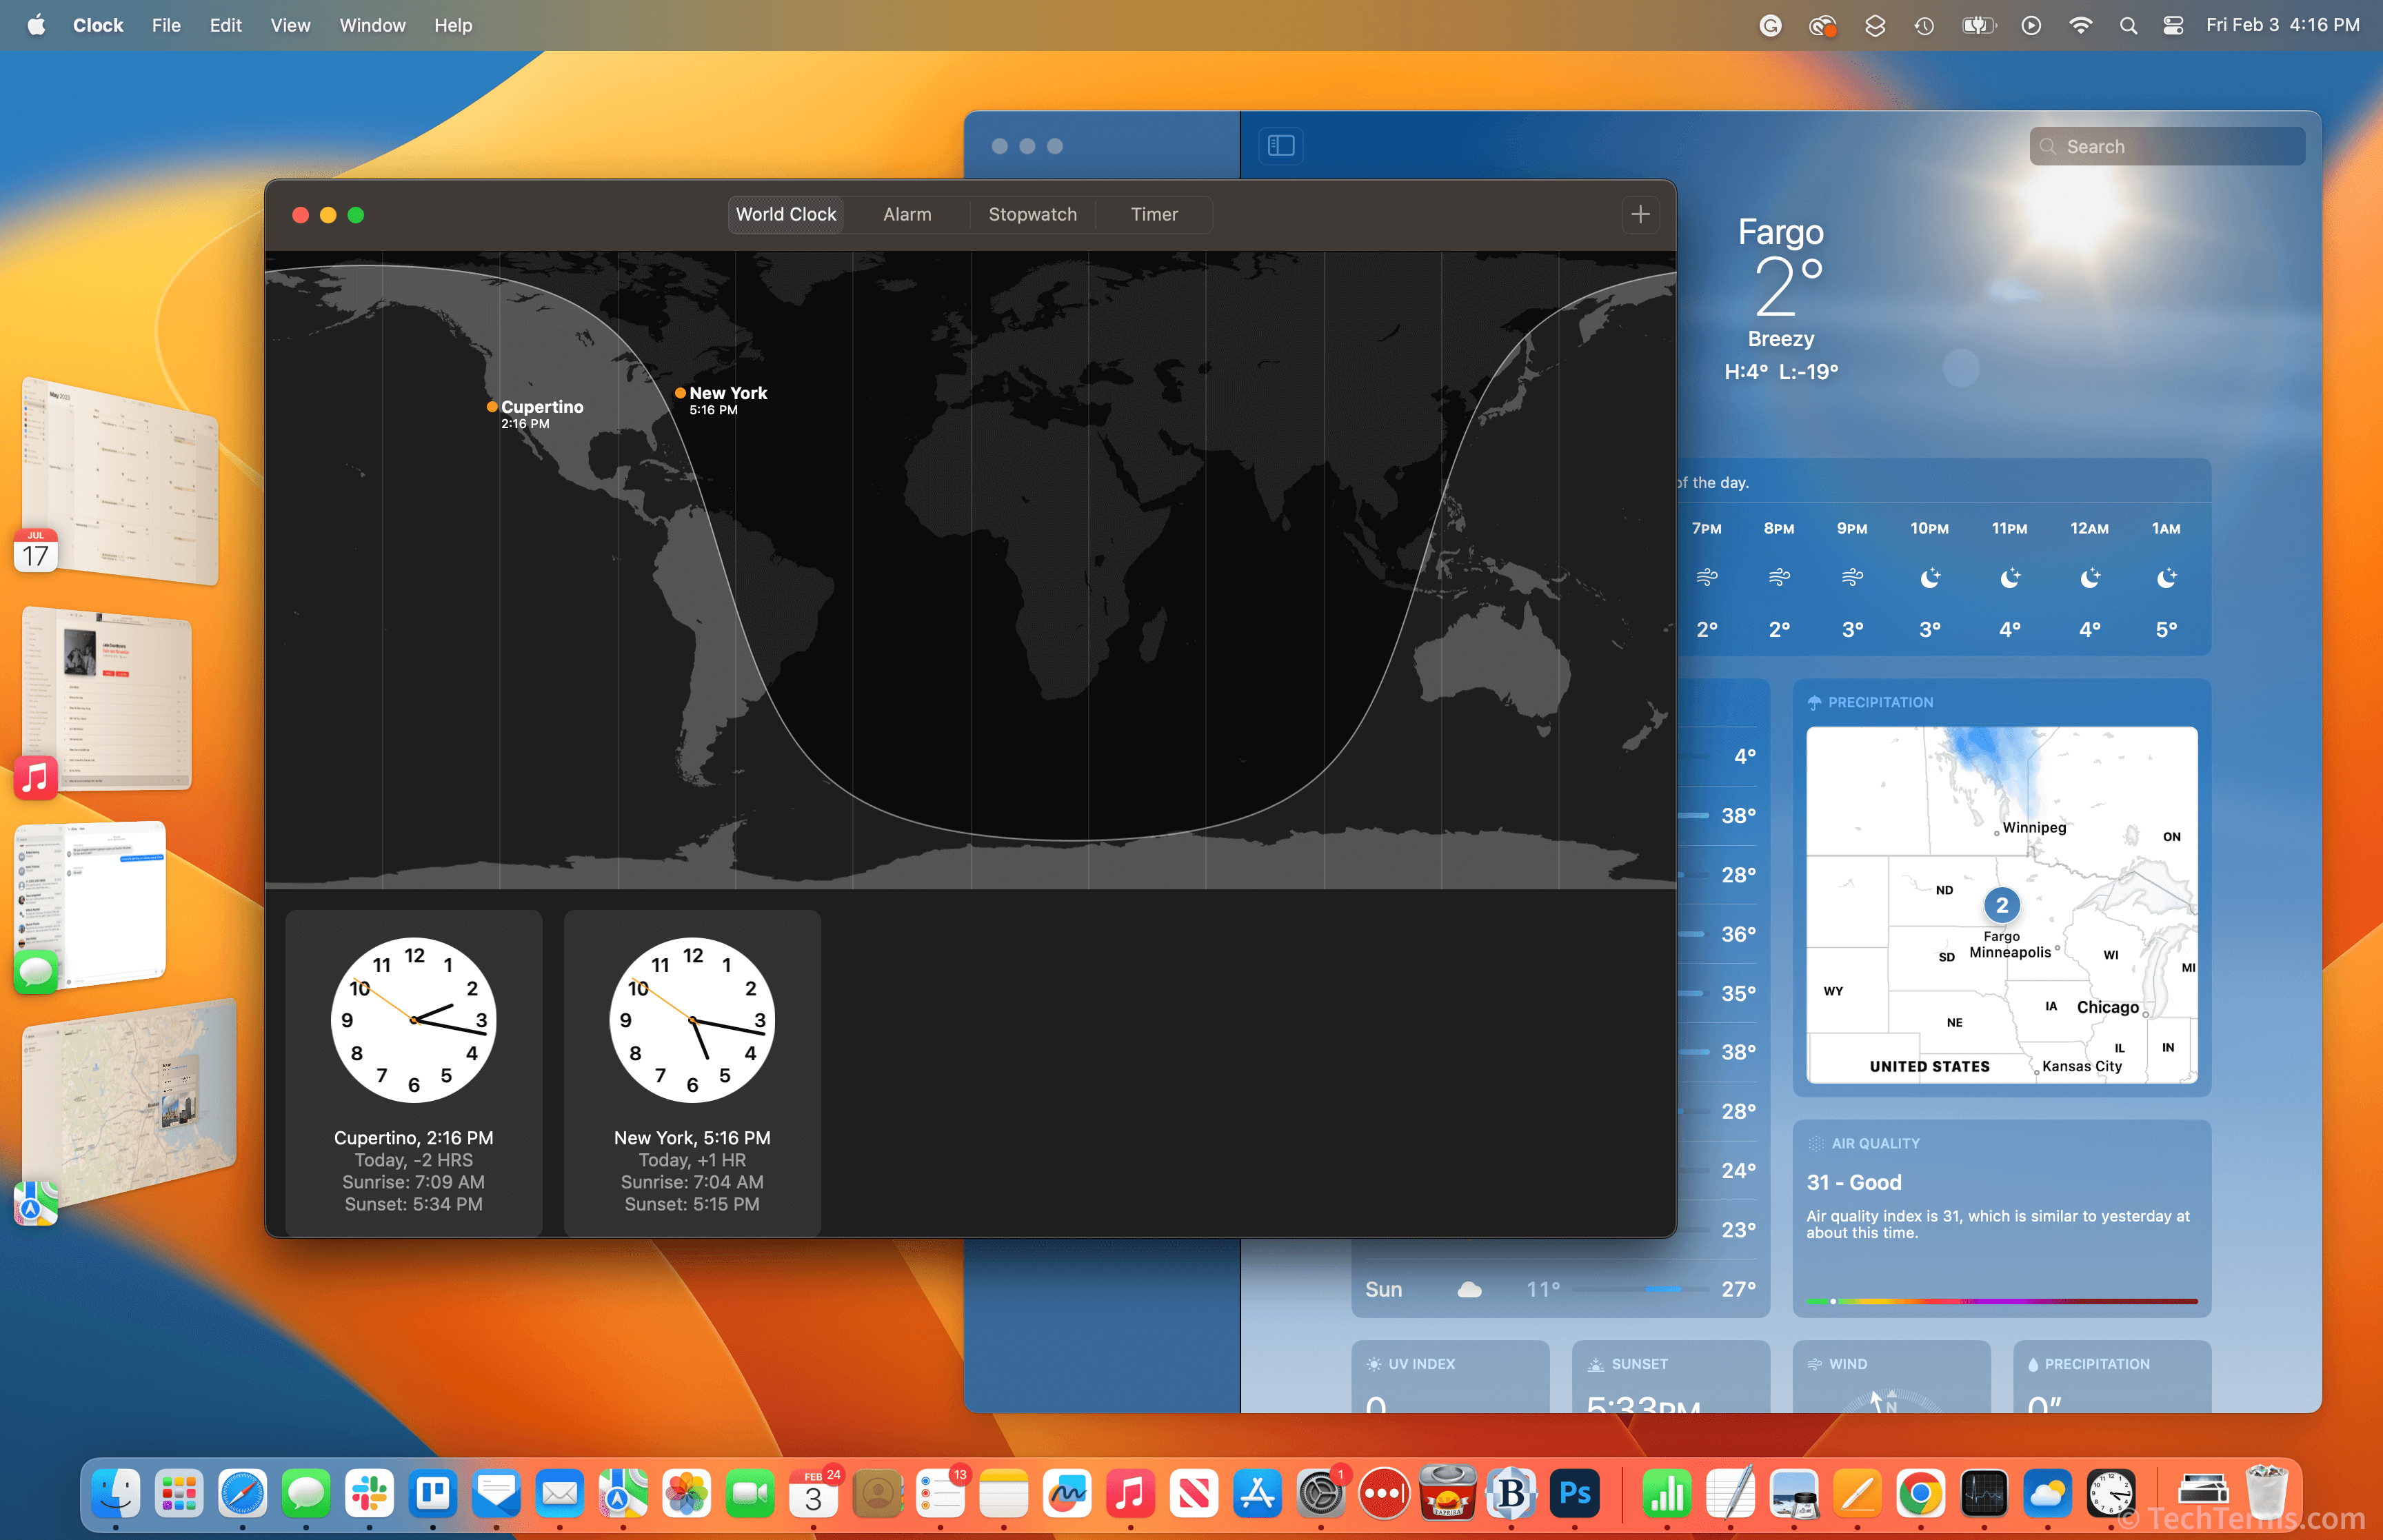Image resolution: width=2383 pixels, height=1540 pixels.
Task: Open Numbers from the dock
Action: click(x=1667, y=1494)
